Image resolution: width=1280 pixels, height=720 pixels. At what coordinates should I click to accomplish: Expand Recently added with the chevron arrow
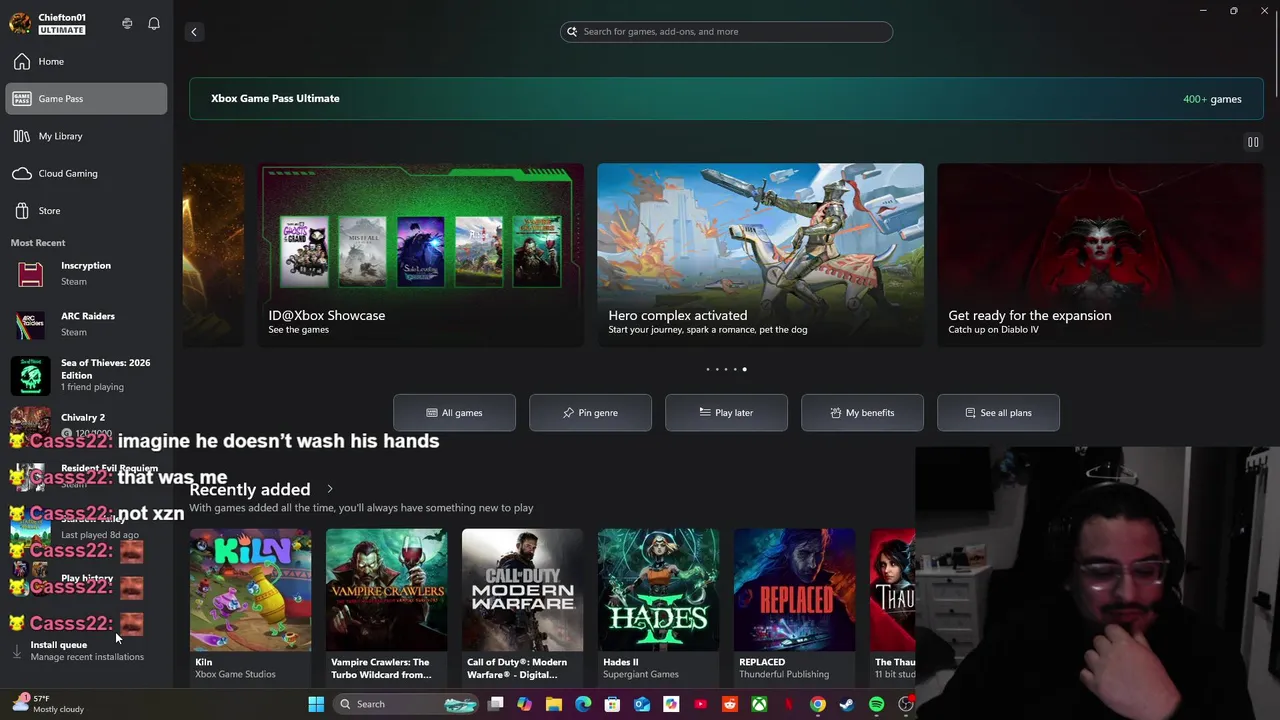pos(329,490)
